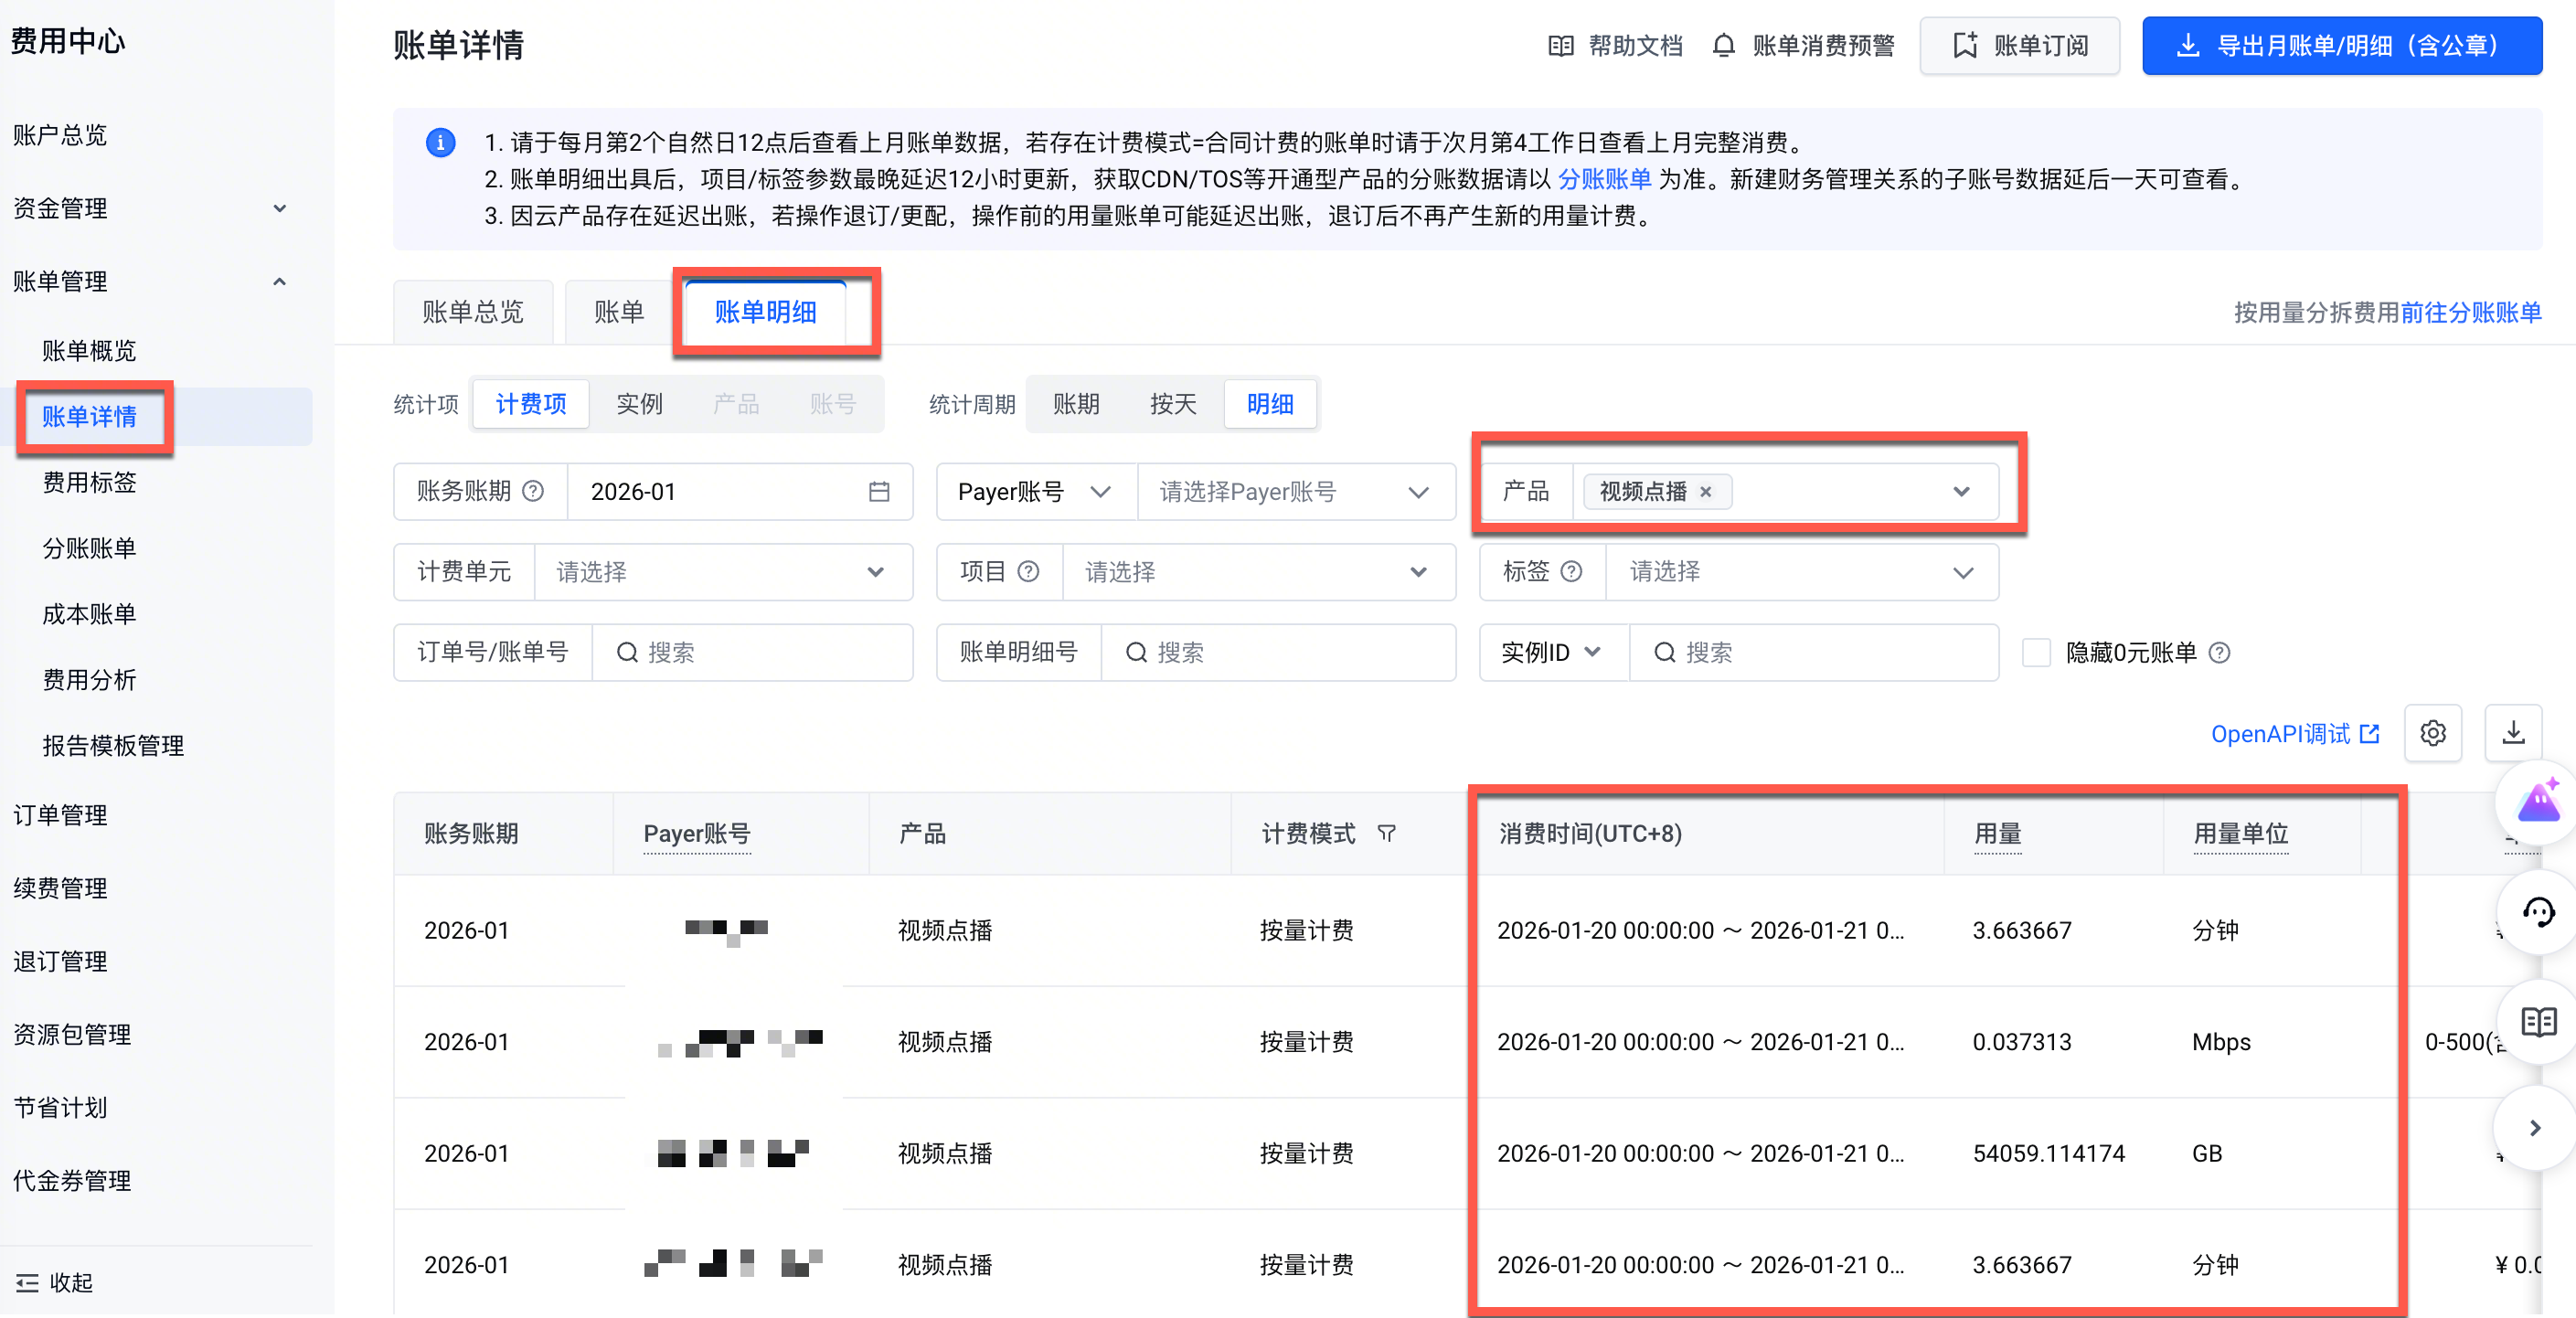This screenshot has height=1318, width=2576.
Task: Open the 实例ID type selector
Action: click(x=1551, y=652)
